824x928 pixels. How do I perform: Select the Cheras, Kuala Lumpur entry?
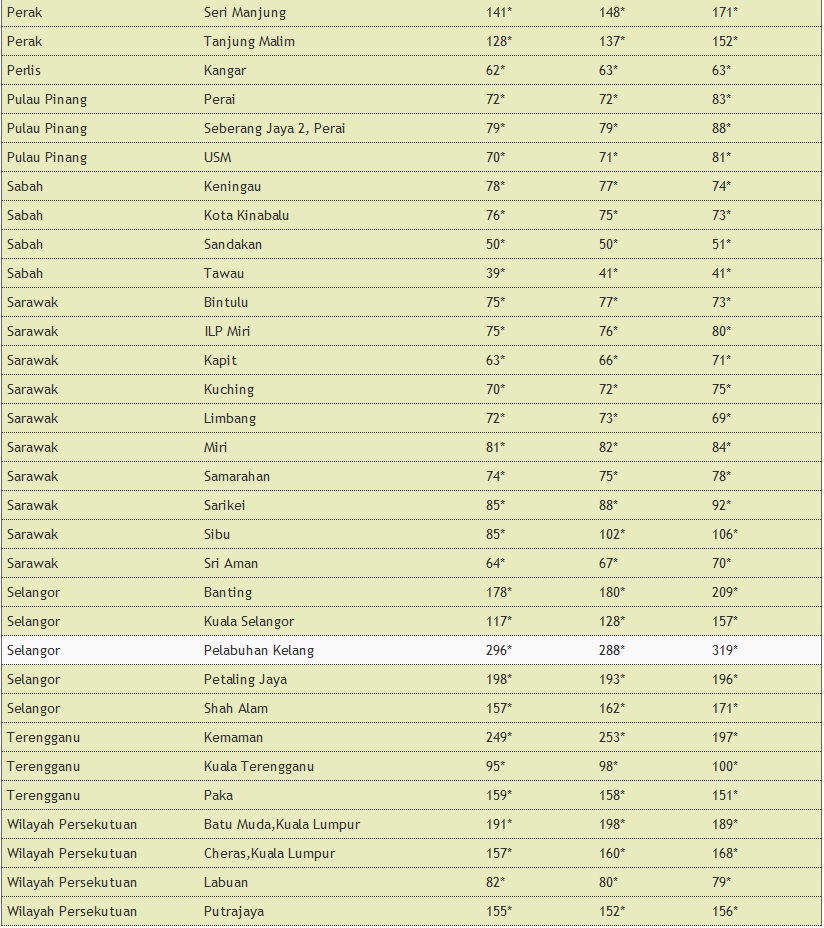(270, 854)
